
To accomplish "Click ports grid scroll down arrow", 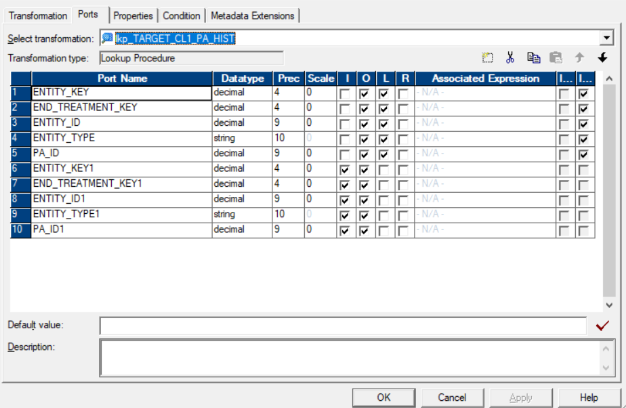I will (x=609, y=305).
